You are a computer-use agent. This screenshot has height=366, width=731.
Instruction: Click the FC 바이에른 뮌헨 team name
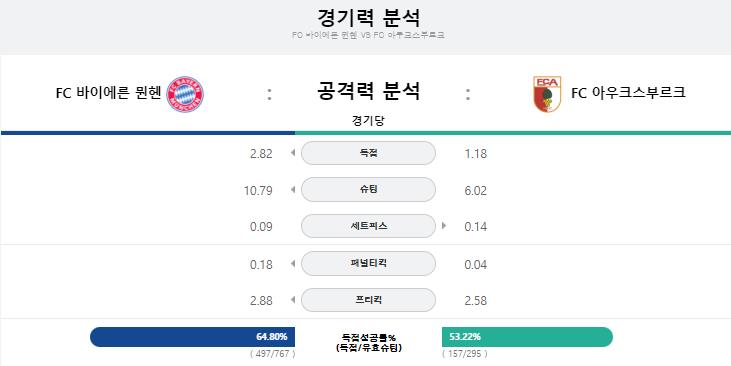tap(109, 93)
